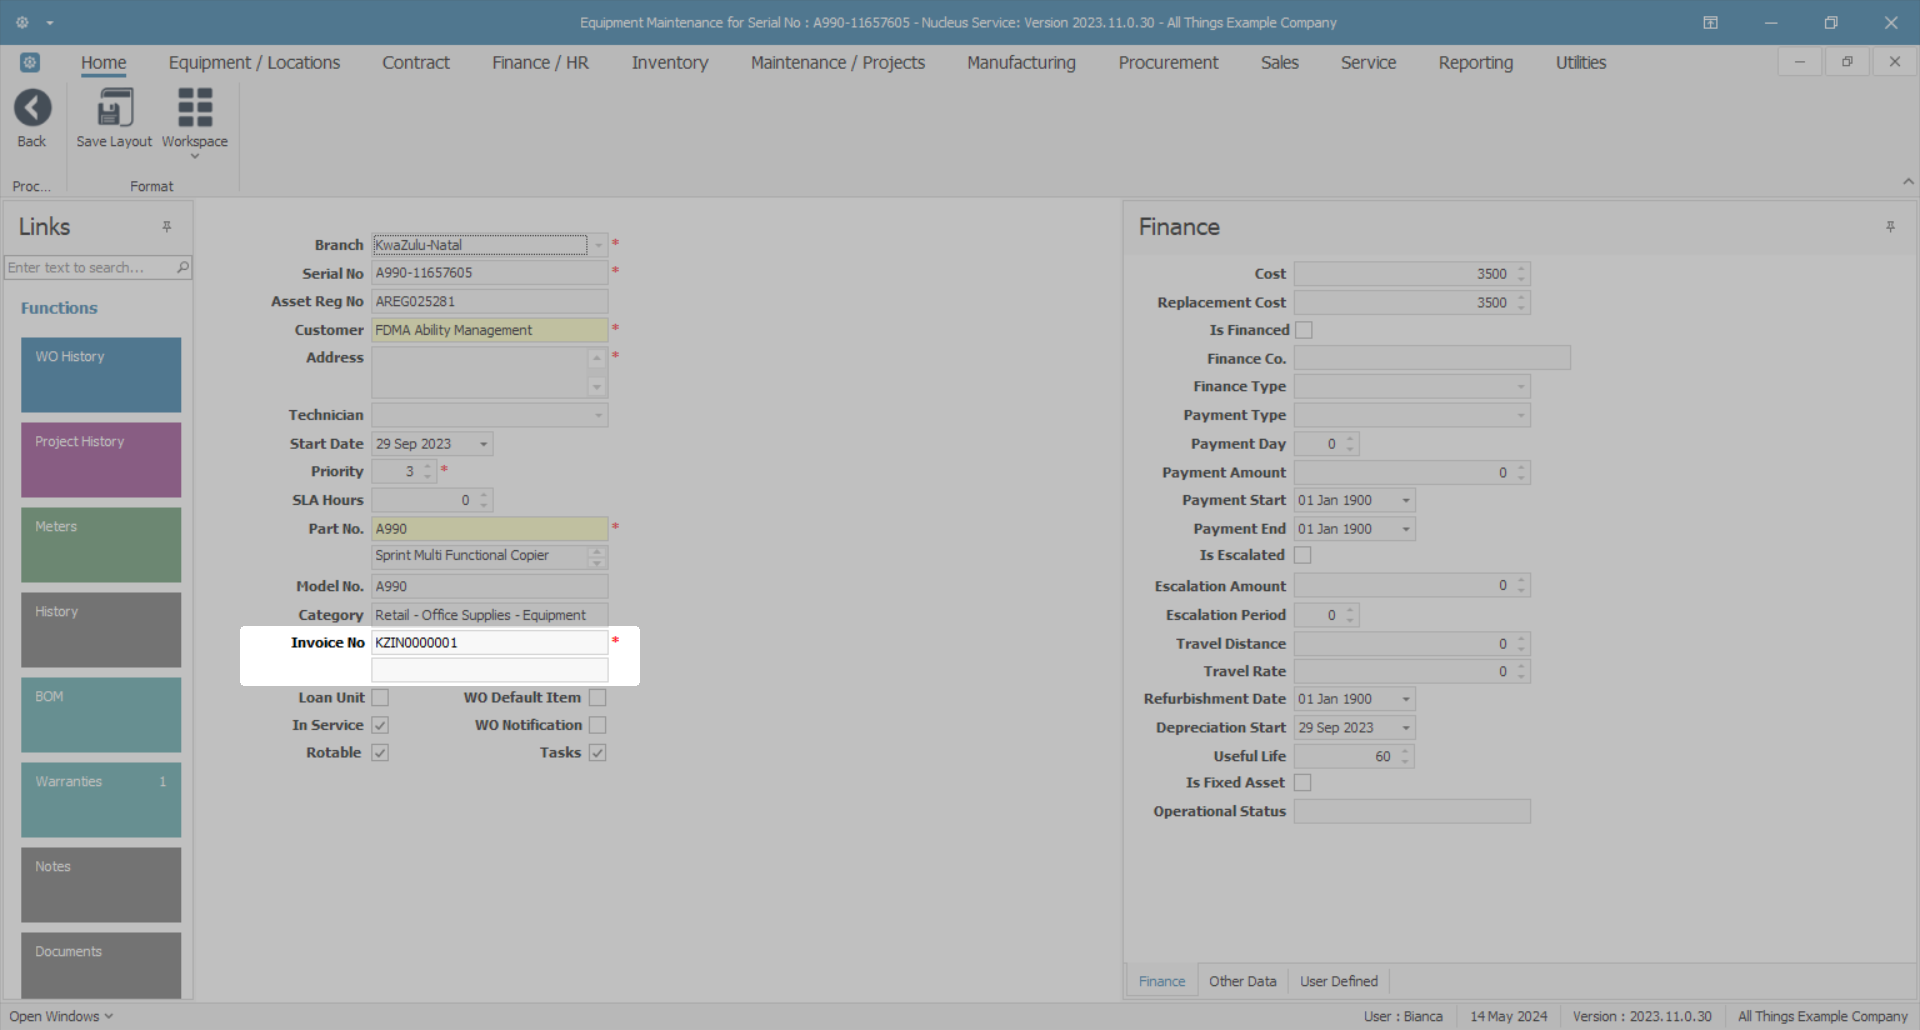Tick the Is Escalated checkbox
The image size is (1920, 1030).
pyautogui.click(x=1303, y=555)
